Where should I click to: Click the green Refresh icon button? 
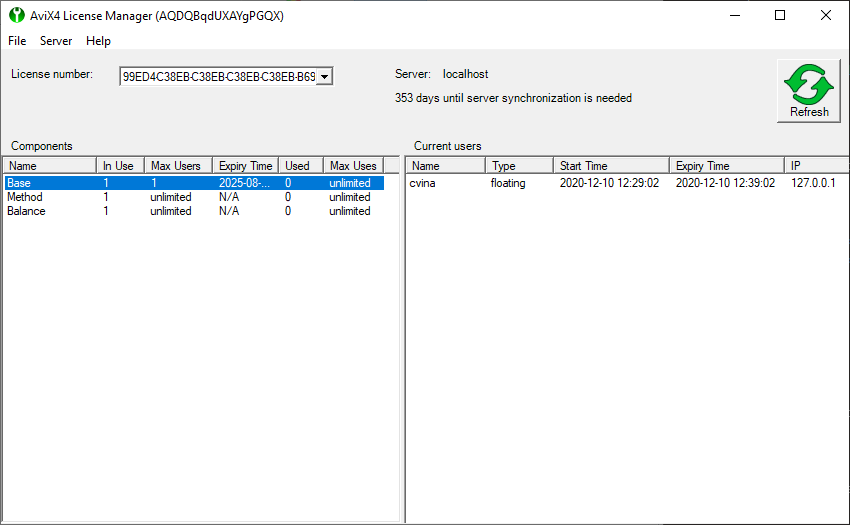pos(808,91)
